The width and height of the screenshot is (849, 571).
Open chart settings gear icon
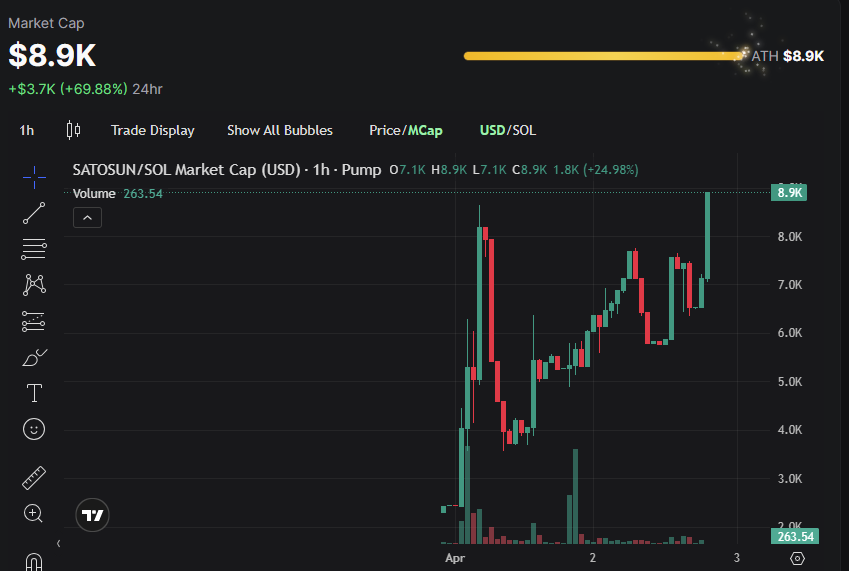(x=798, y=558)
